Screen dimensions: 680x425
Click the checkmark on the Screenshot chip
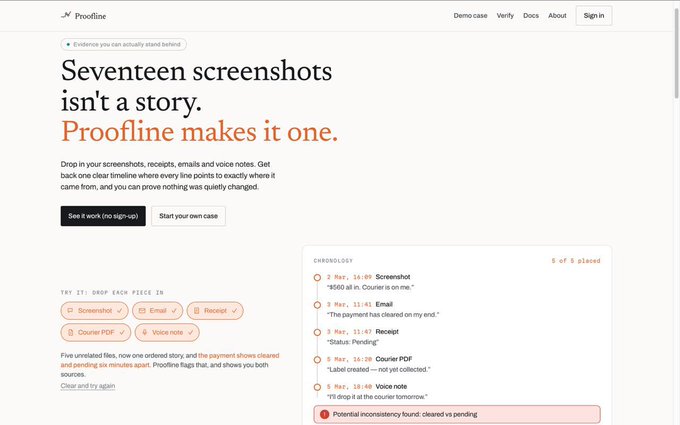tap(119, 311)
